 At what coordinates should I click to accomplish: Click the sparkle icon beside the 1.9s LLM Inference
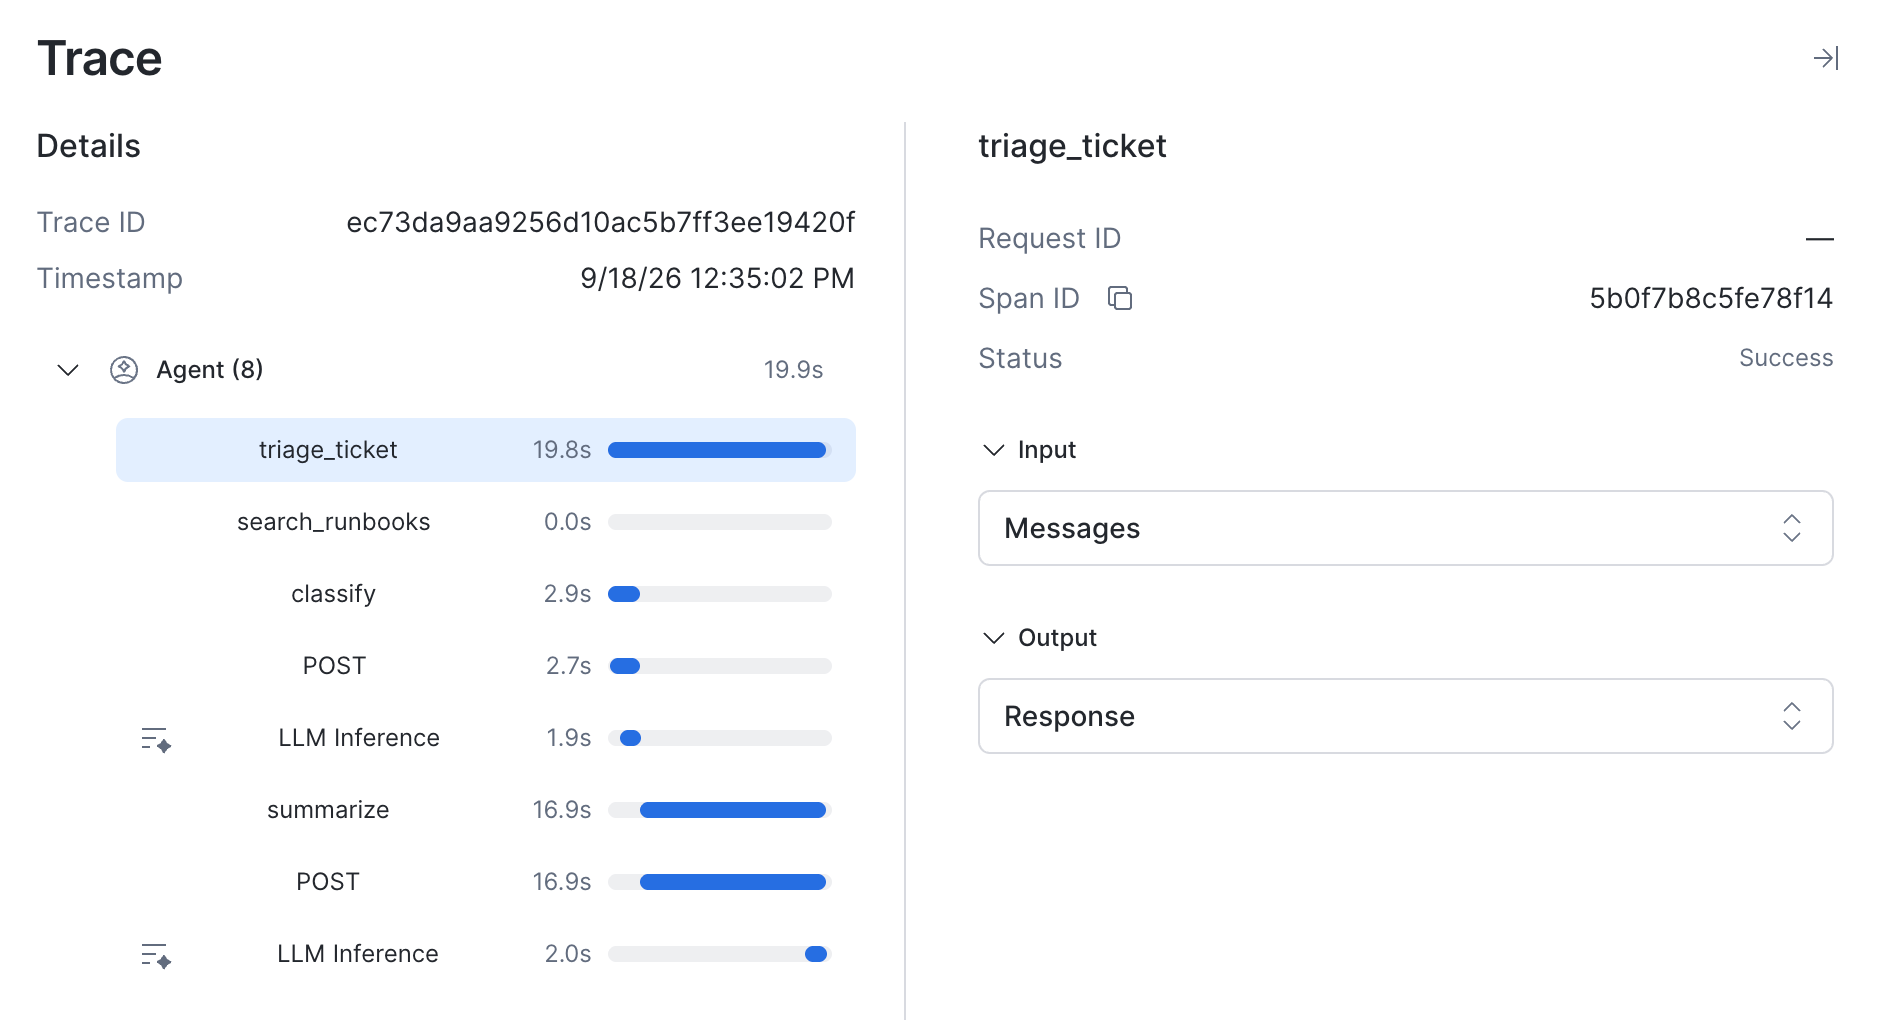click(x=156, y=739)
